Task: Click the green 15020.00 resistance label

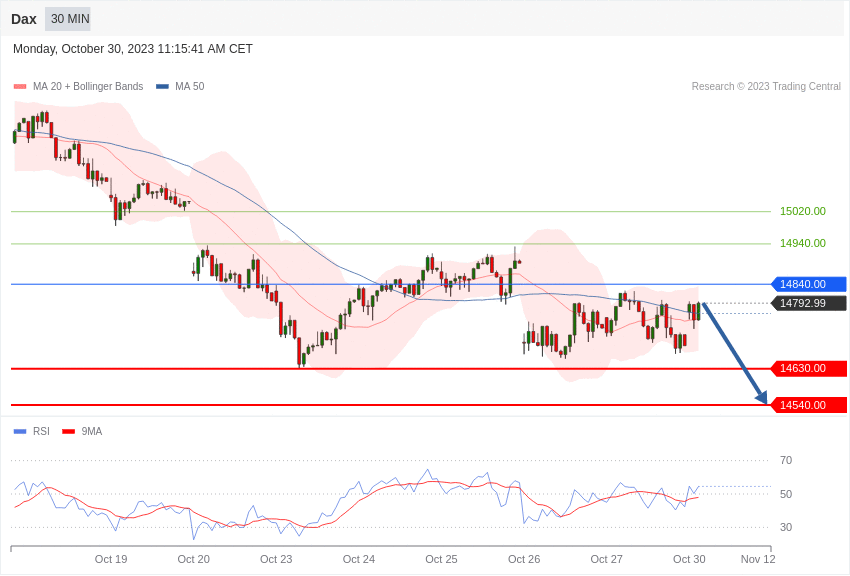Action: tap(802, 211)
